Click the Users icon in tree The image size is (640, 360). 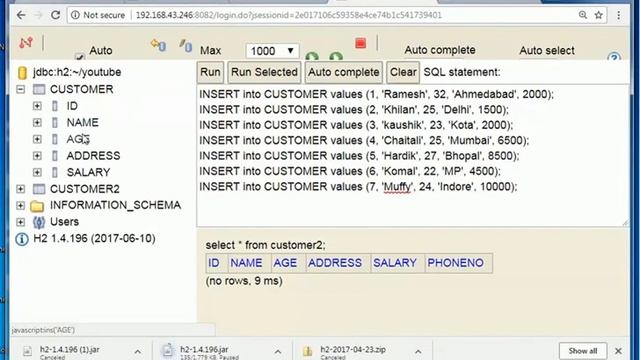pyautogui.click(x=39, y=222)
